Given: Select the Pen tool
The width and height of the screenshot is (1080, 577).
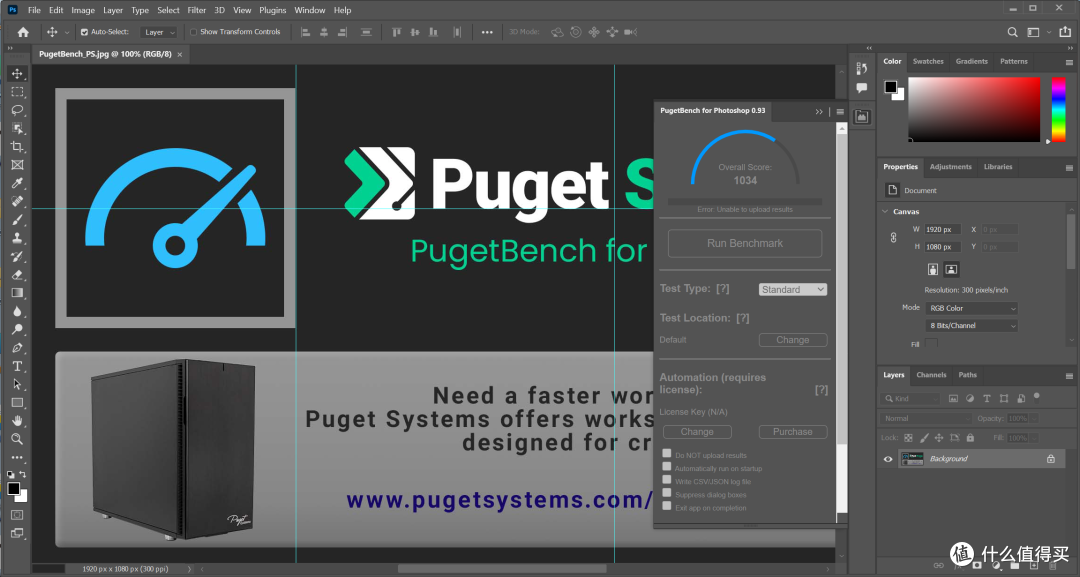Looking at the screenshot, I should (x=17, y=348).
